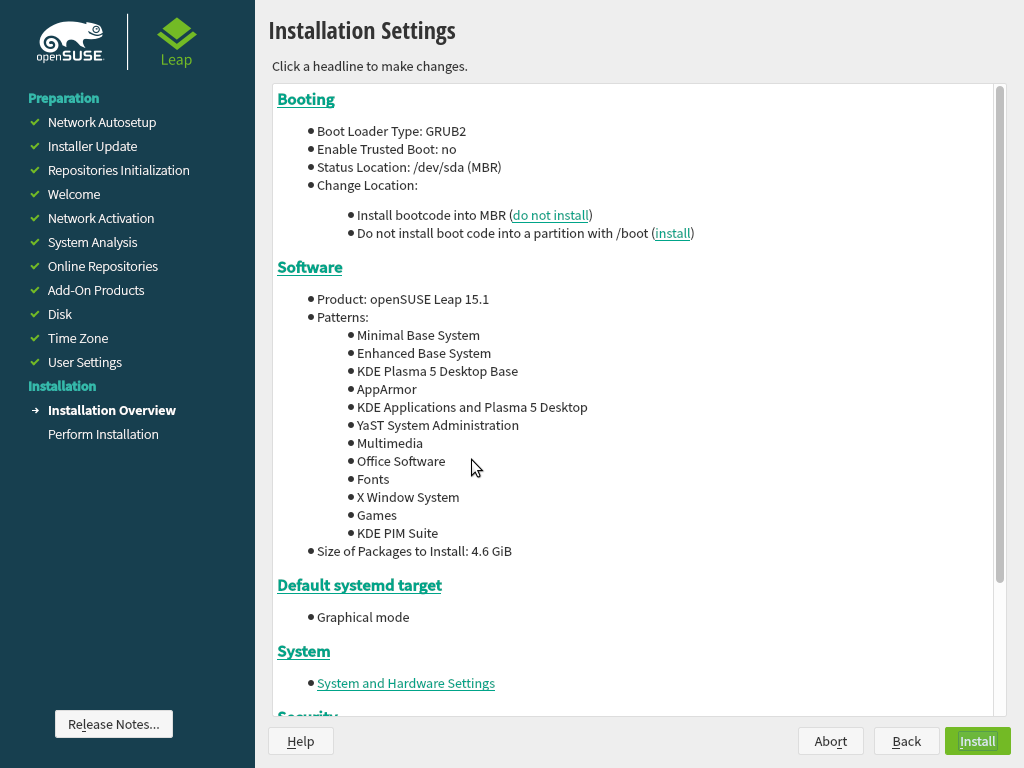The image size is (1024, 768).
Task: Click 'KDE Plasma 5 Desktop Base' pattern
Action: (x=437, y=371)
